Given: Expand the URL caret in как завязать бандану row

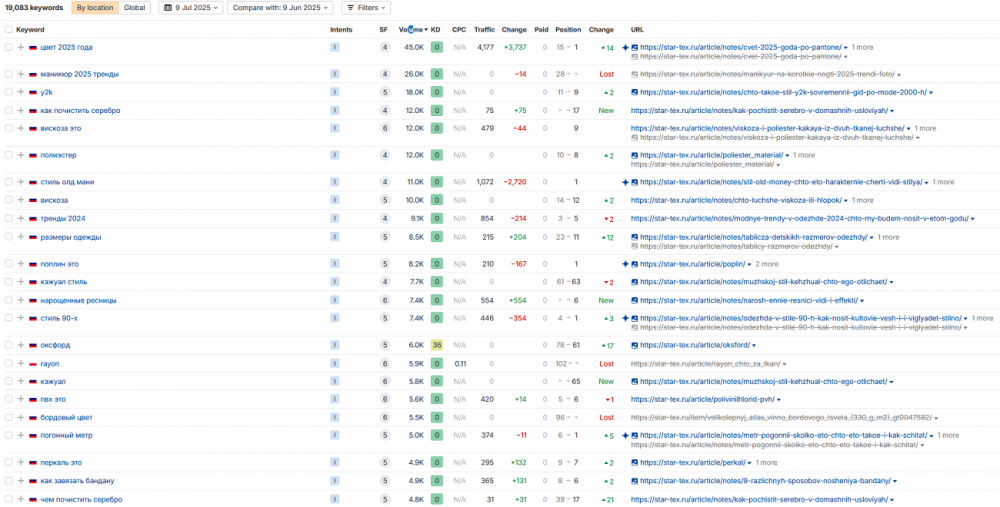Looking at the screenshot, I should (x=895, y=481).
